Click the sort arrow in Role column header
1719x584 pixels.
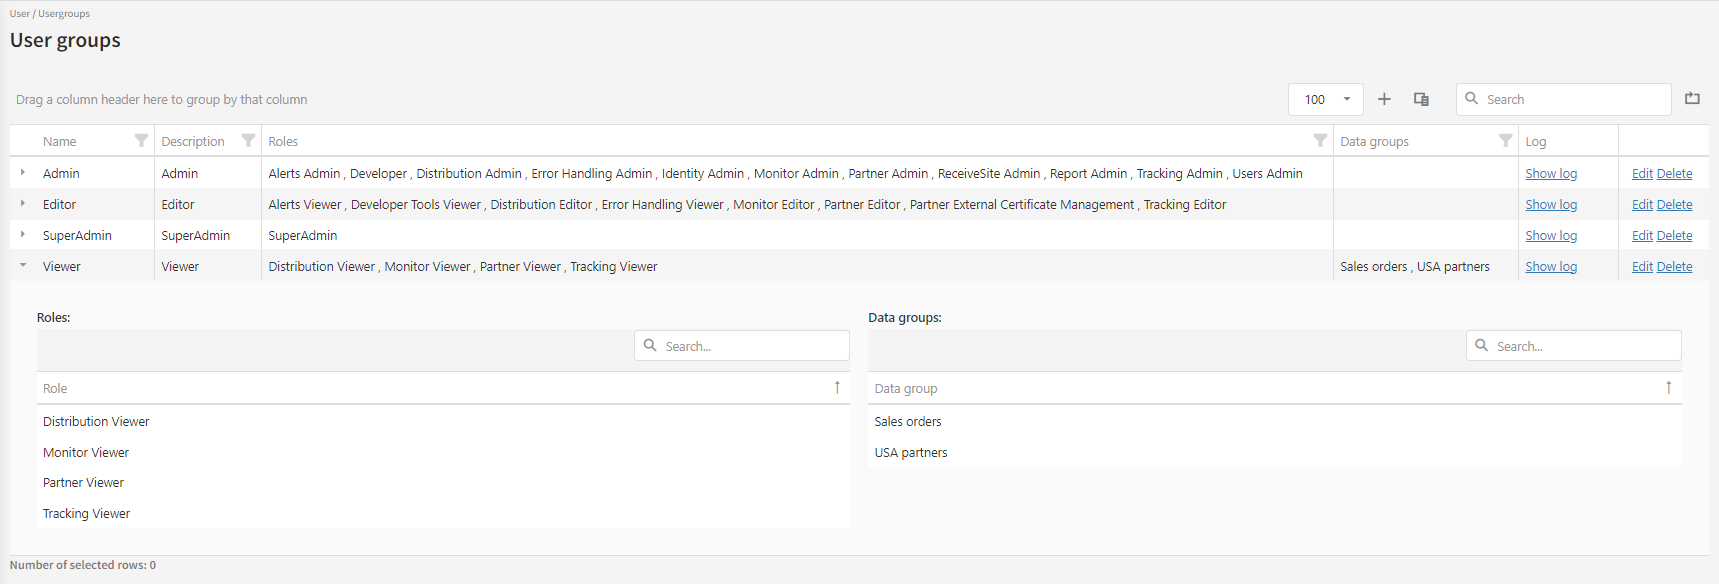tap(837, 388)
